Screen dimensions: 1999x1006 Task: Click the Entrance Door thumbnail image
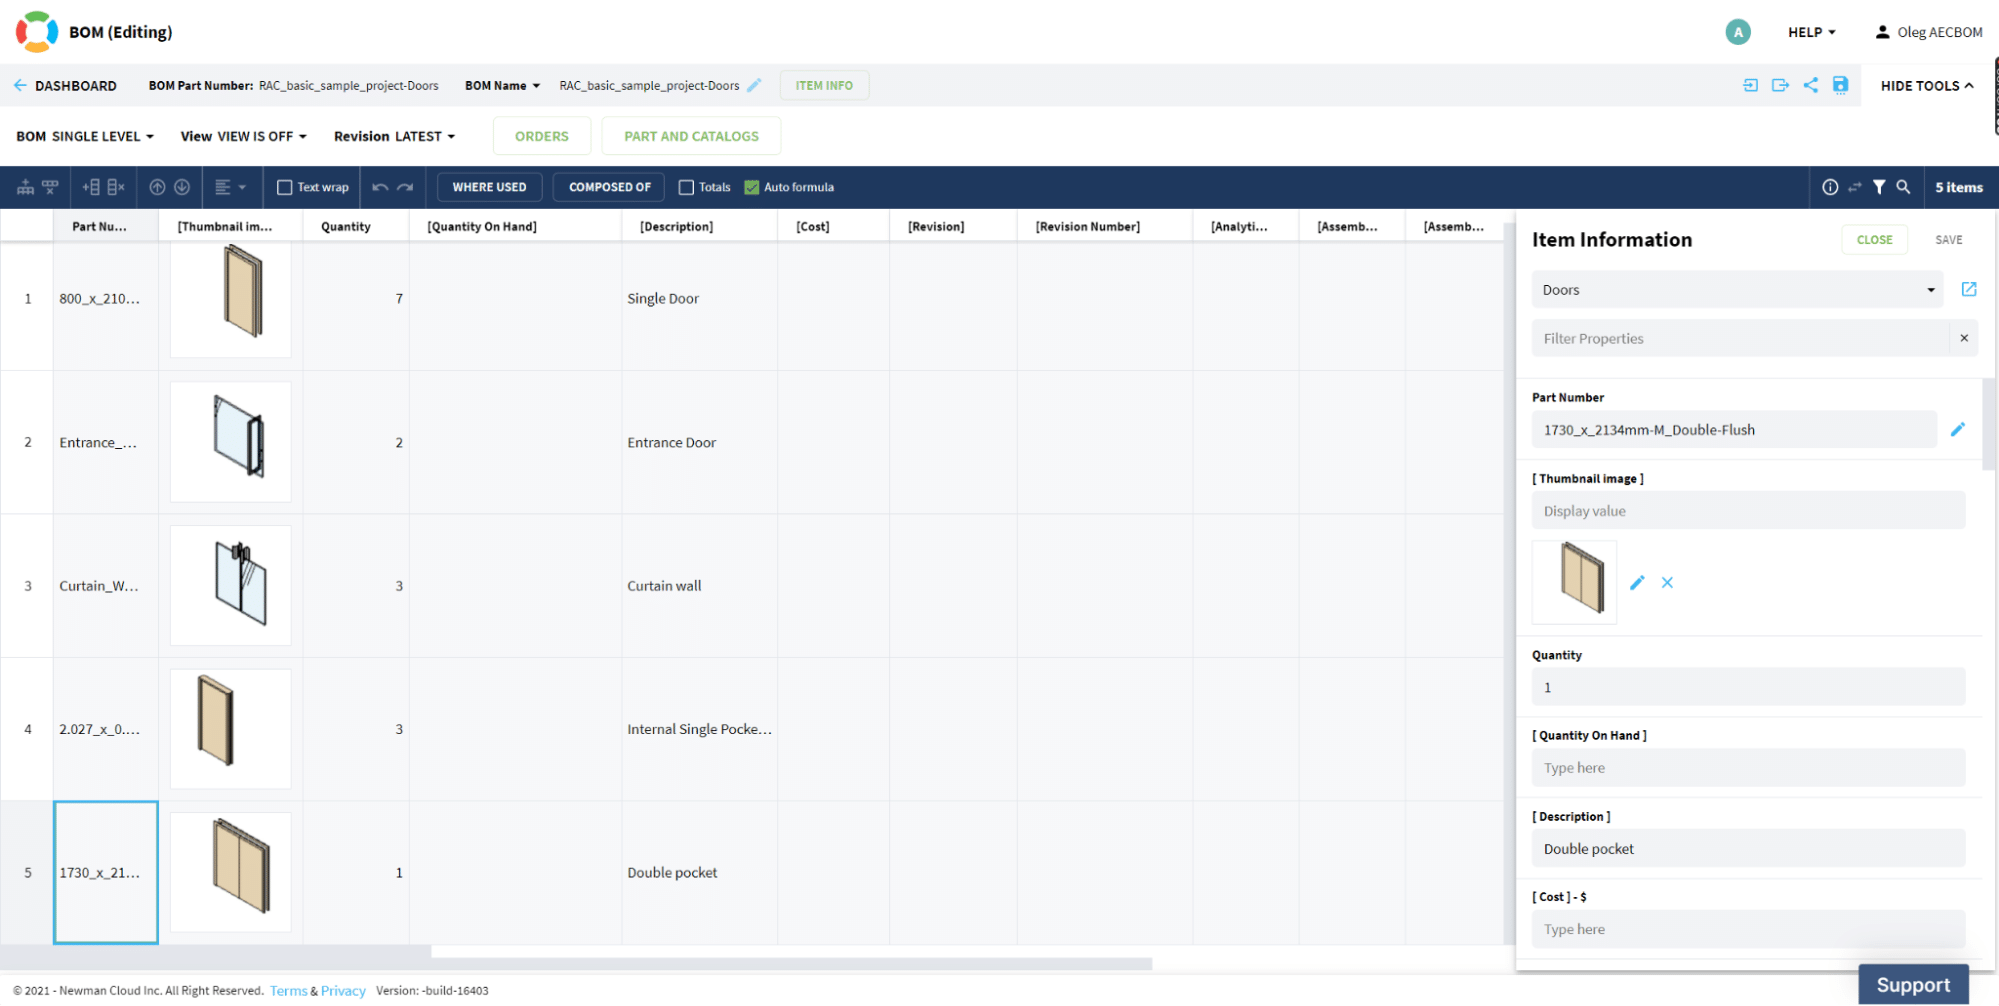coord(231,442)
